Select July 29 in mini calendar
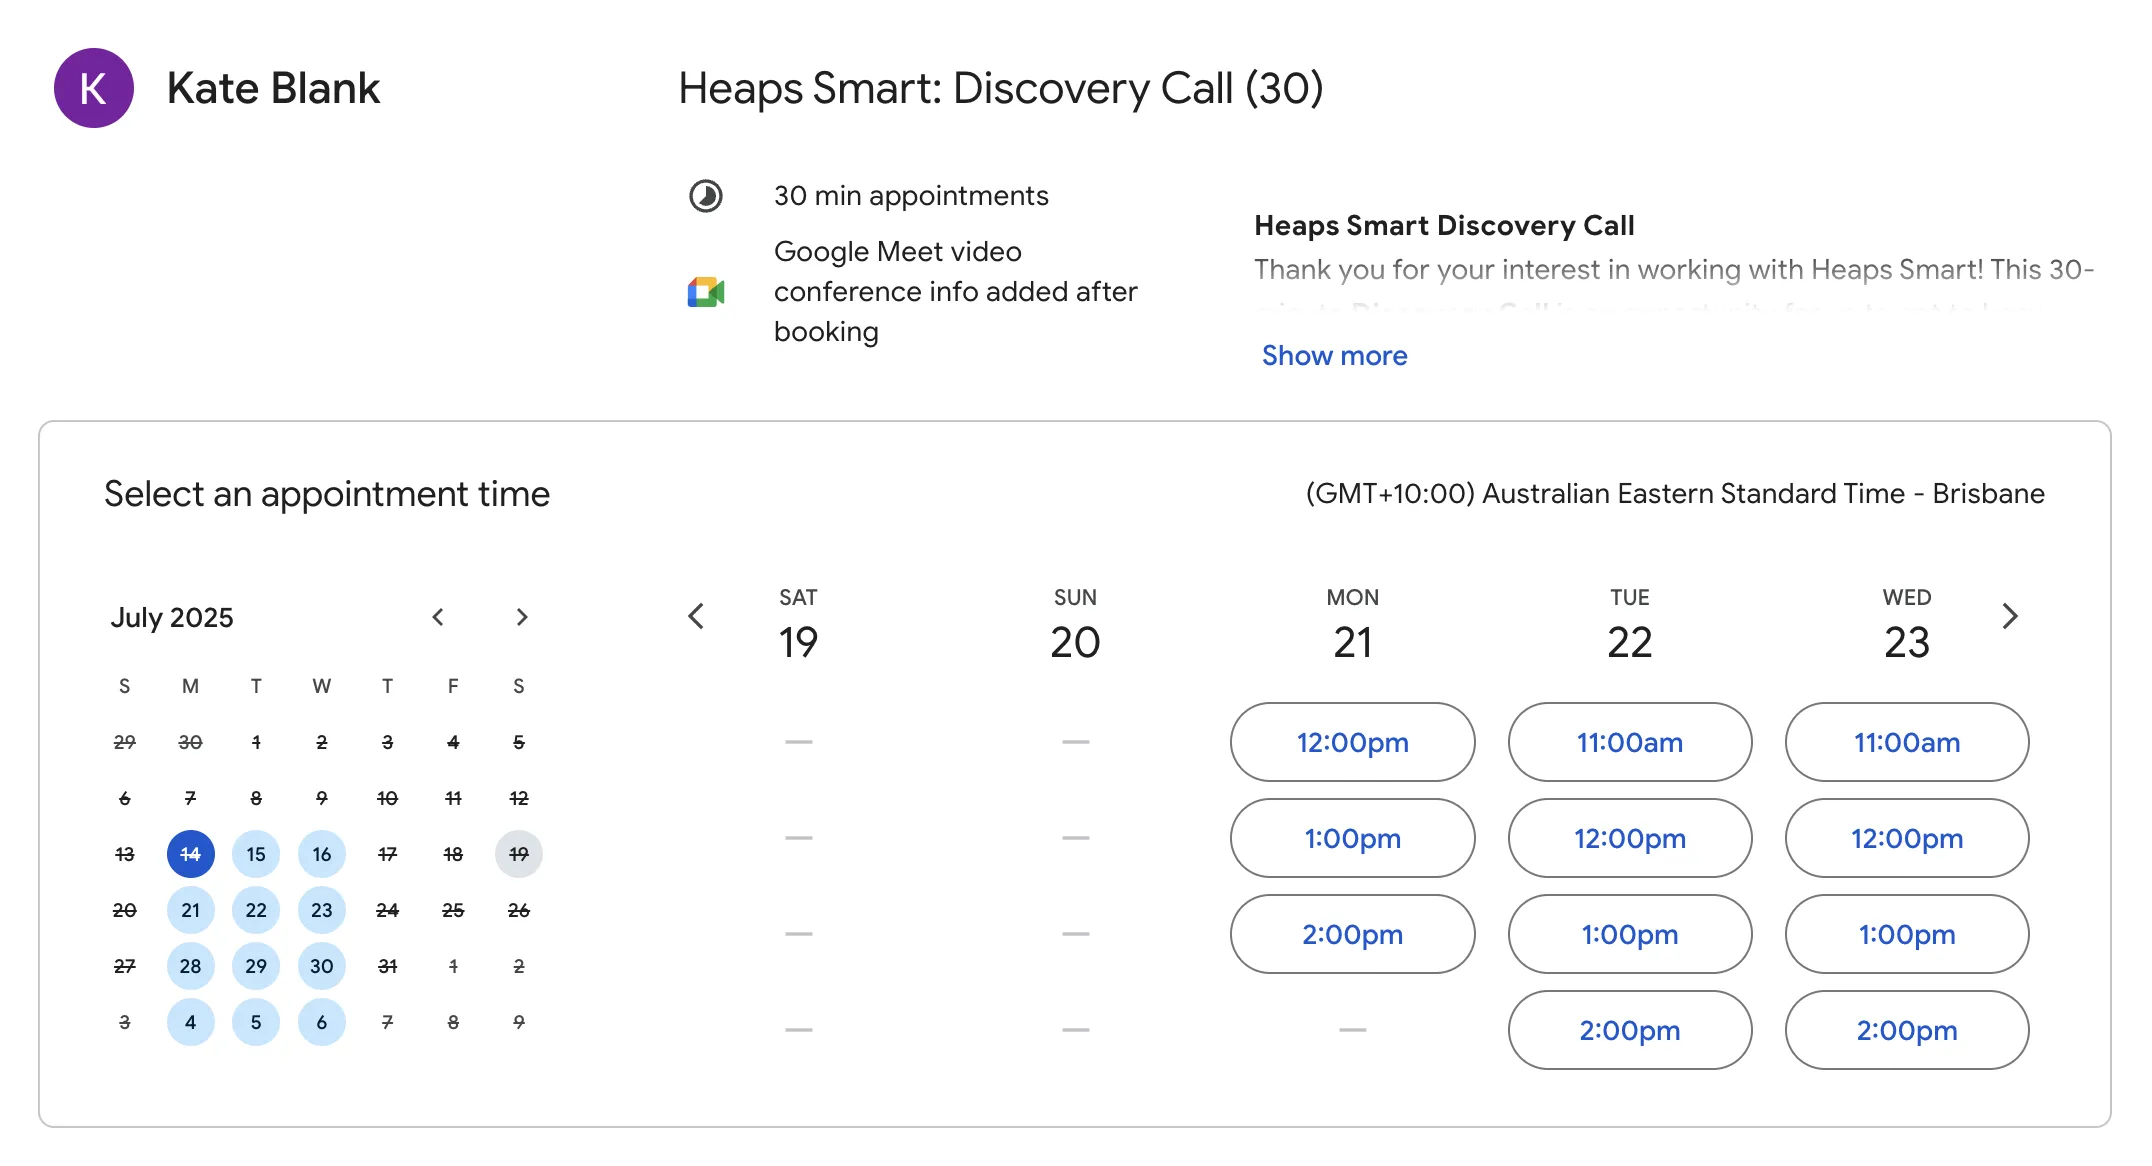2152x1166 pixels. [x=256, y=966]
